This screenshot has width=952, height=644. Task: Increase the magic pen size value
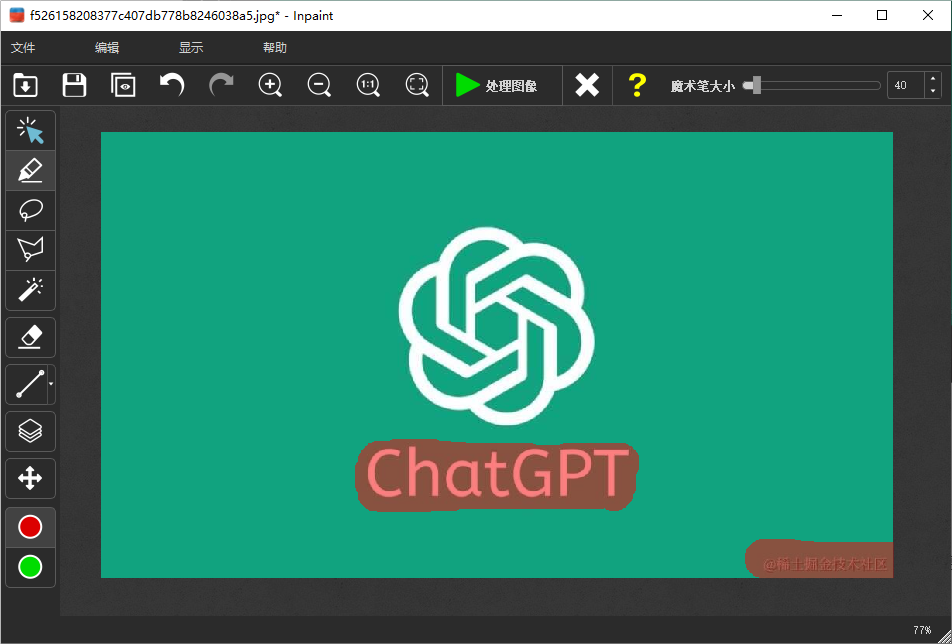(933, 80)
